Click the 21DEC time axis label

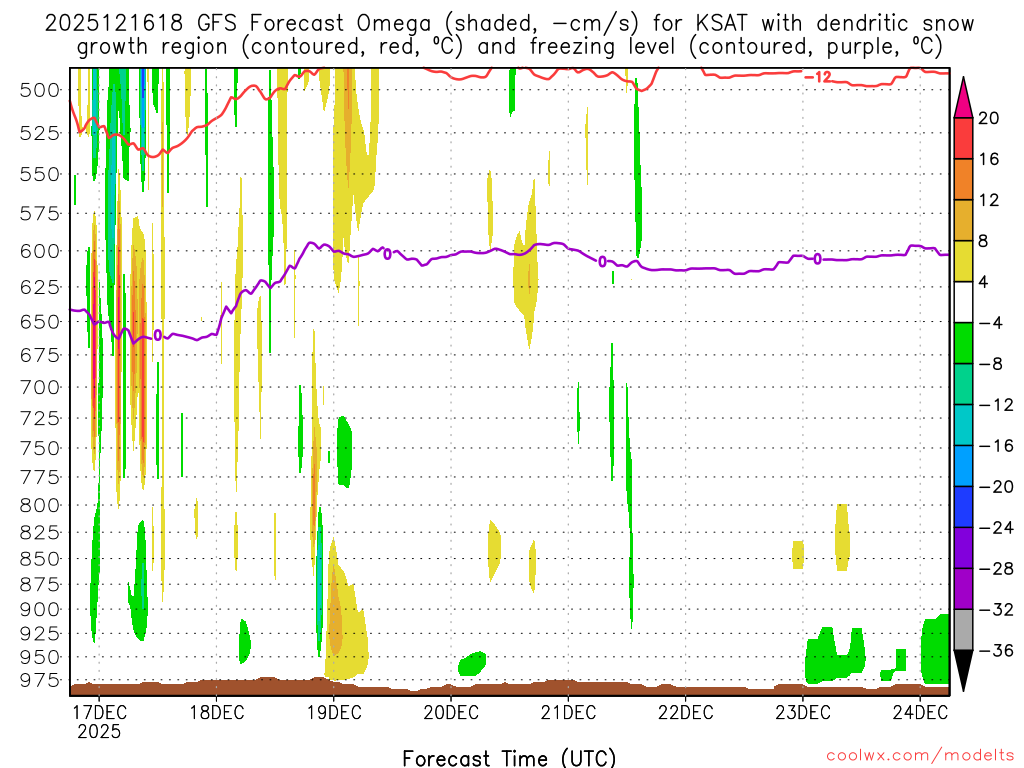click(568, 712)
